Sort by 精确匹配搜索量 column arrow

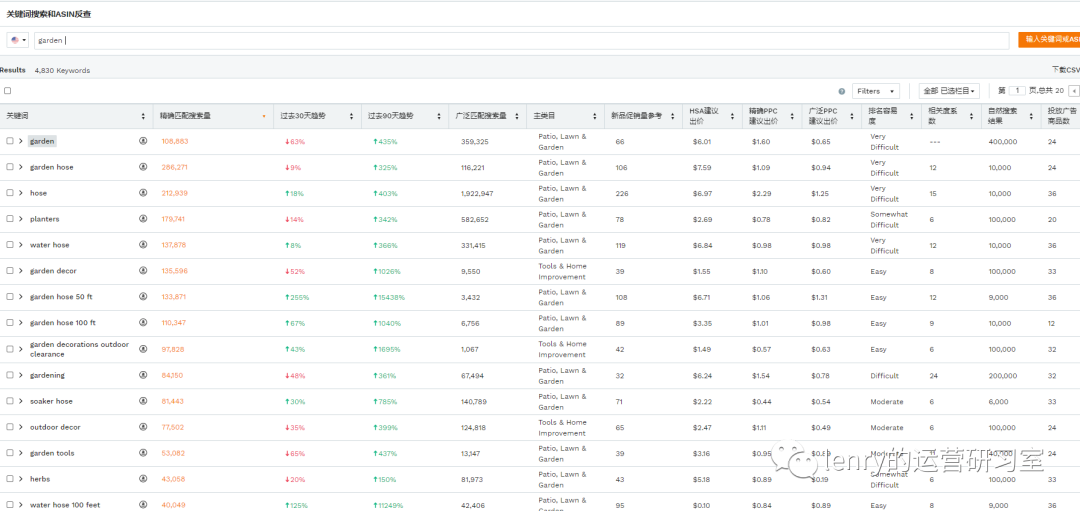tap(264, 116)
